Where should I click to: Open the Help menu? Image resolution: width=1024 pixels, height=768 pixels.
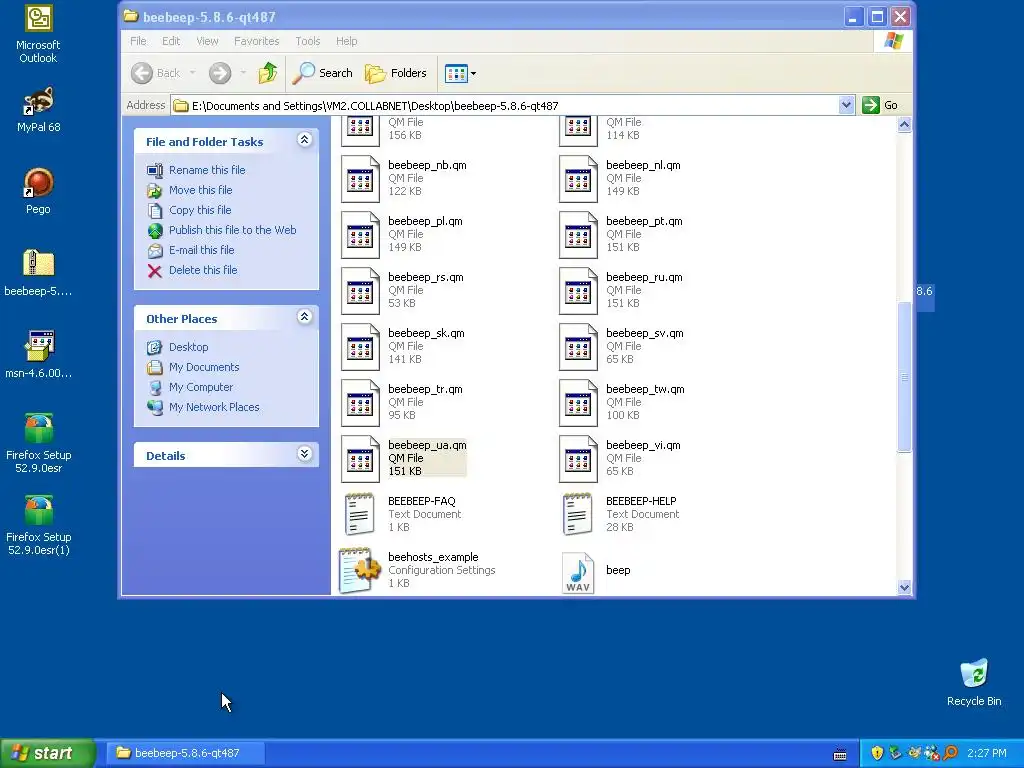tap(347, 41)
